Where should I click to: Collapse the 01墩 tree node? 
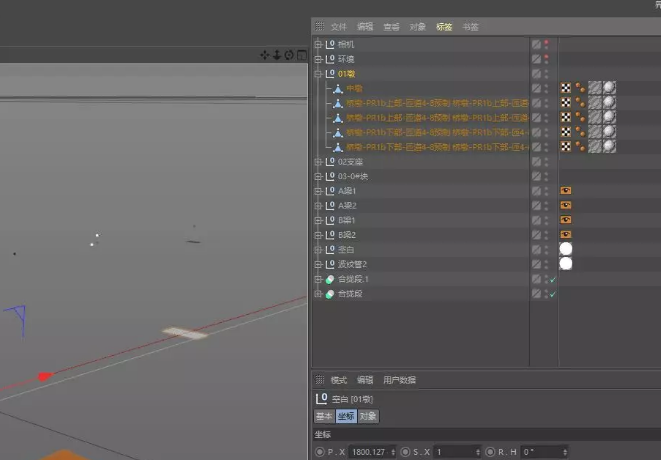coord(318,74)
